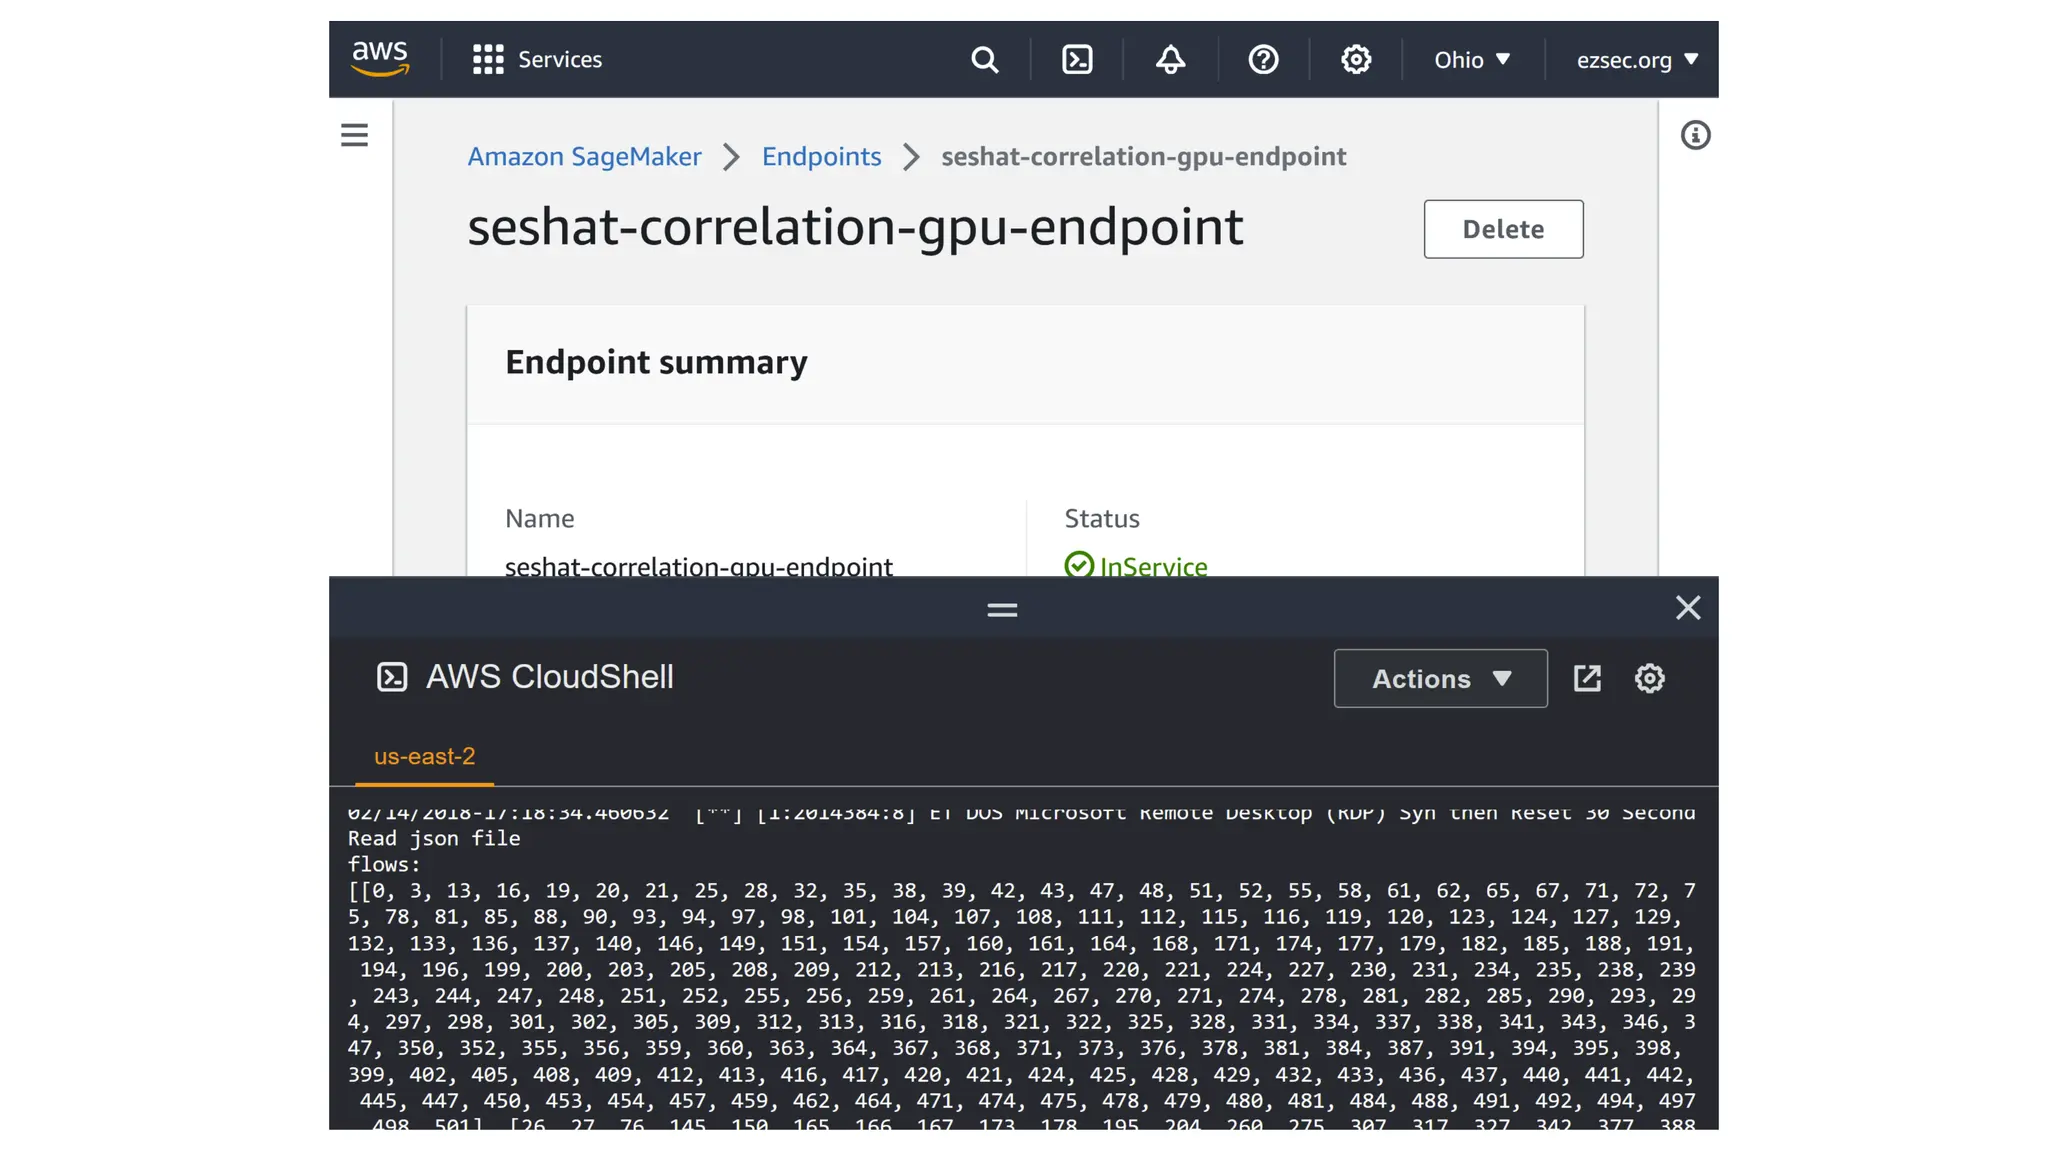Screen dimensions: 2048x1152
Task: Open CloudShell preferences gear
Action: pyautogui.click(x=1649, y=678)
